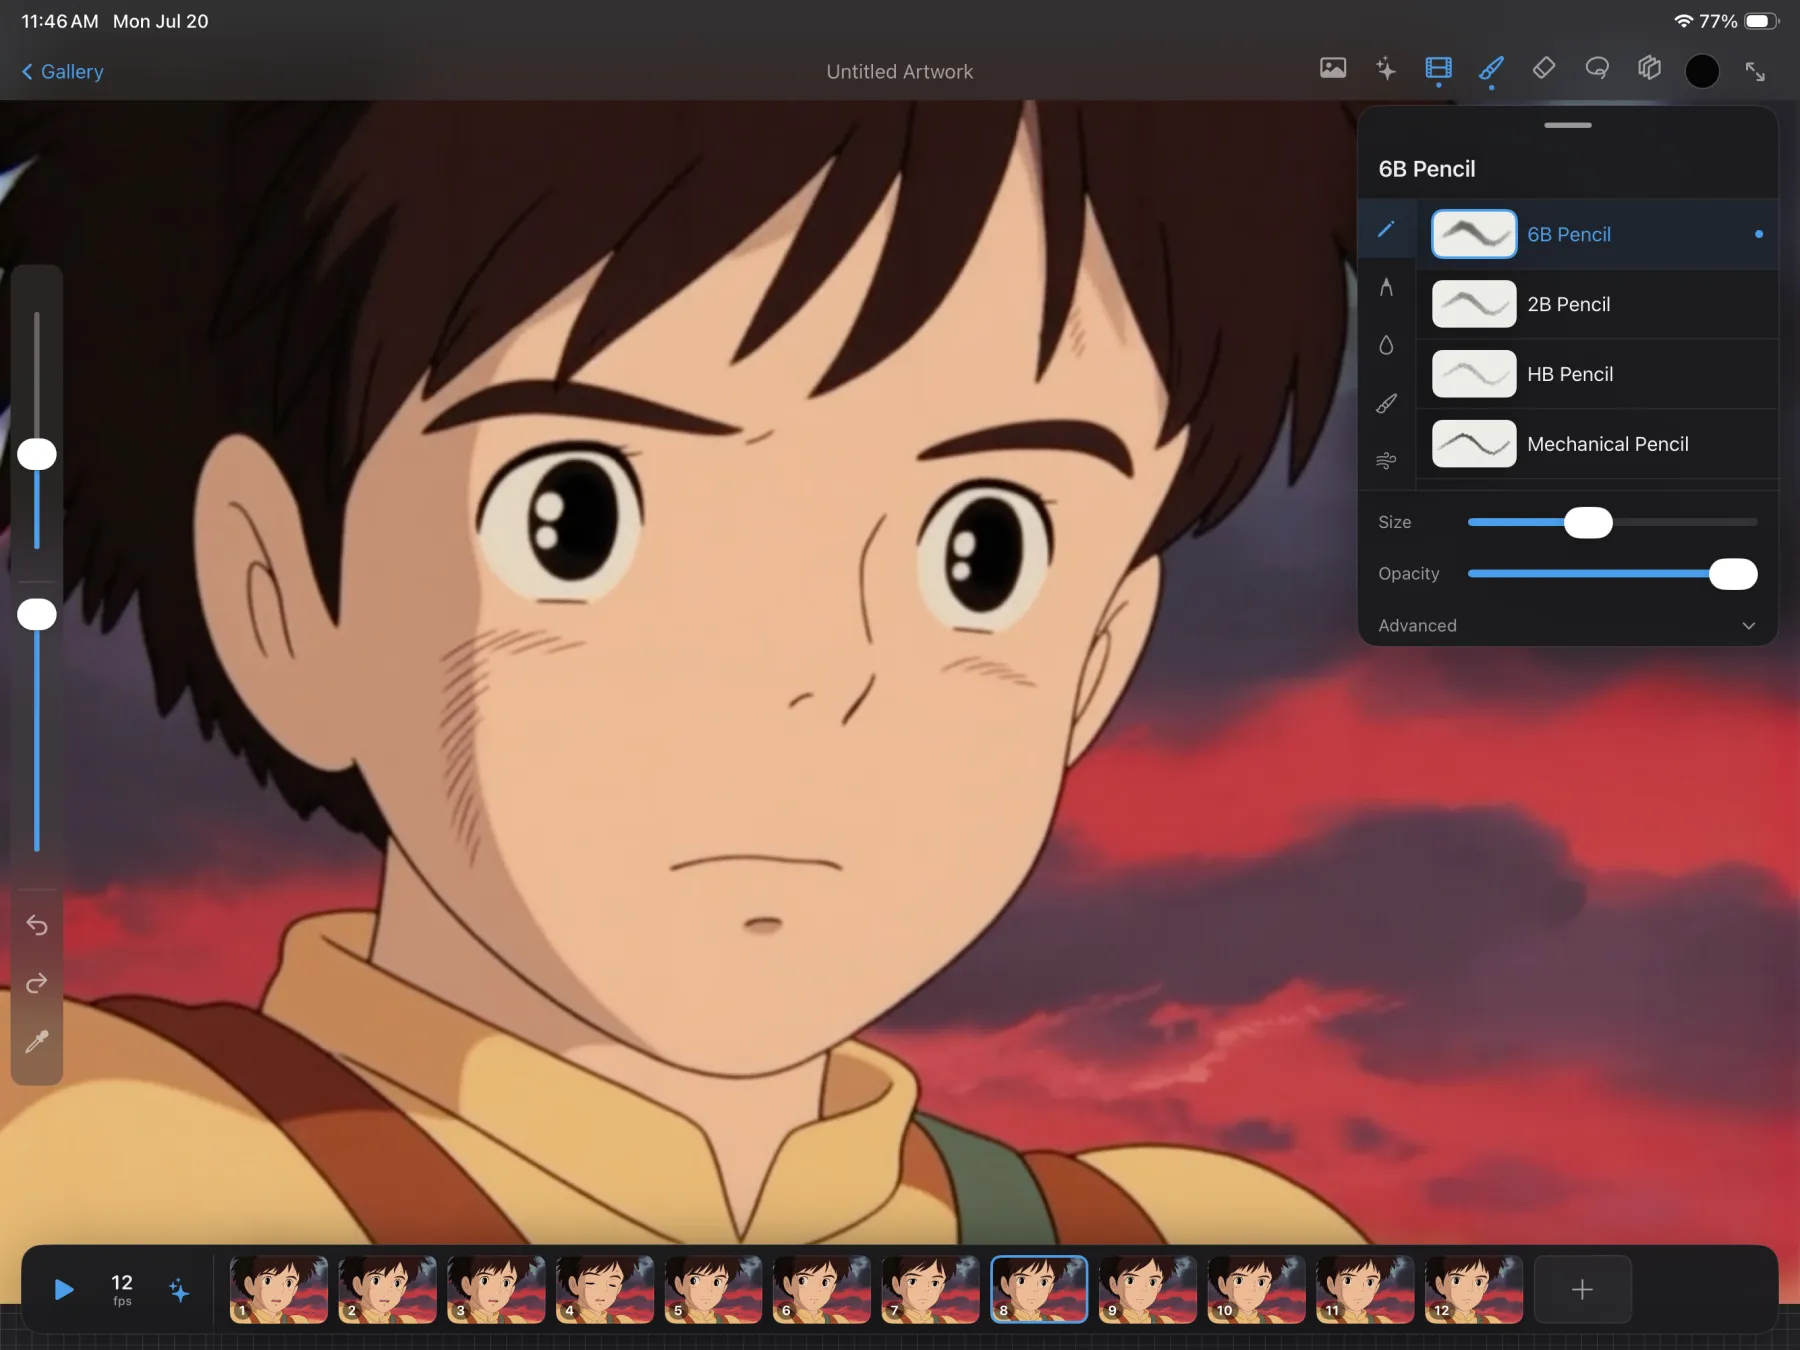Select frame 12 in timeline
Viewport: 1800px width, 1350px height.
click(x=1474, y=1290)
